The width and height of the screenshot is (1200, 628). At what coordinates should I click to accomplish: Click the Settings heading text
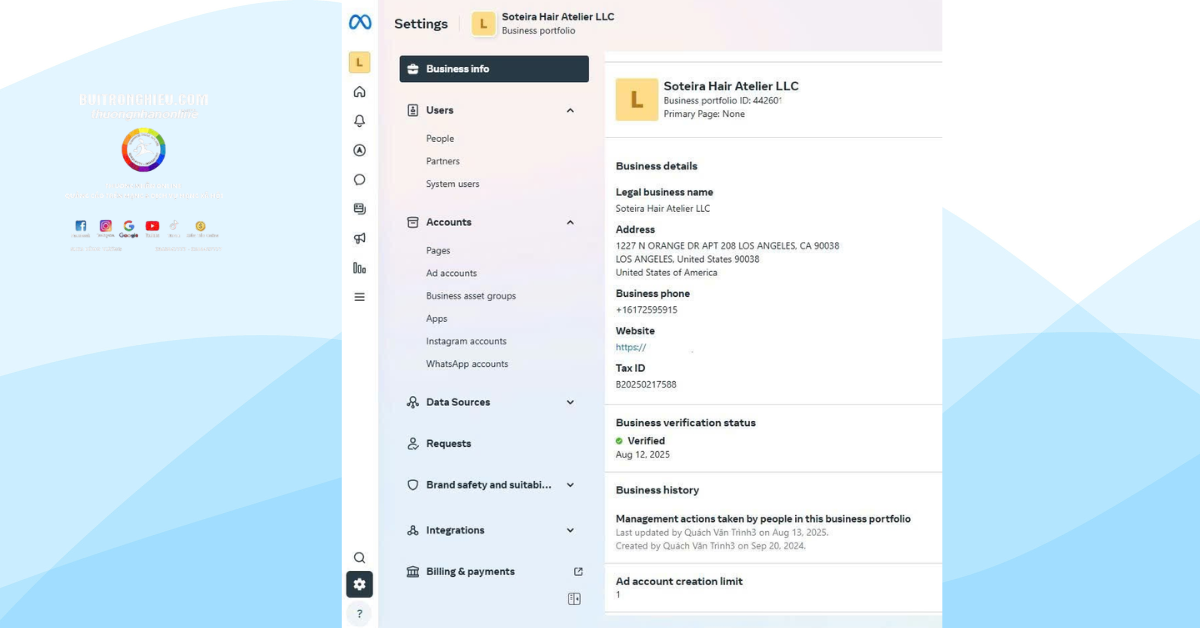(421, 24)
